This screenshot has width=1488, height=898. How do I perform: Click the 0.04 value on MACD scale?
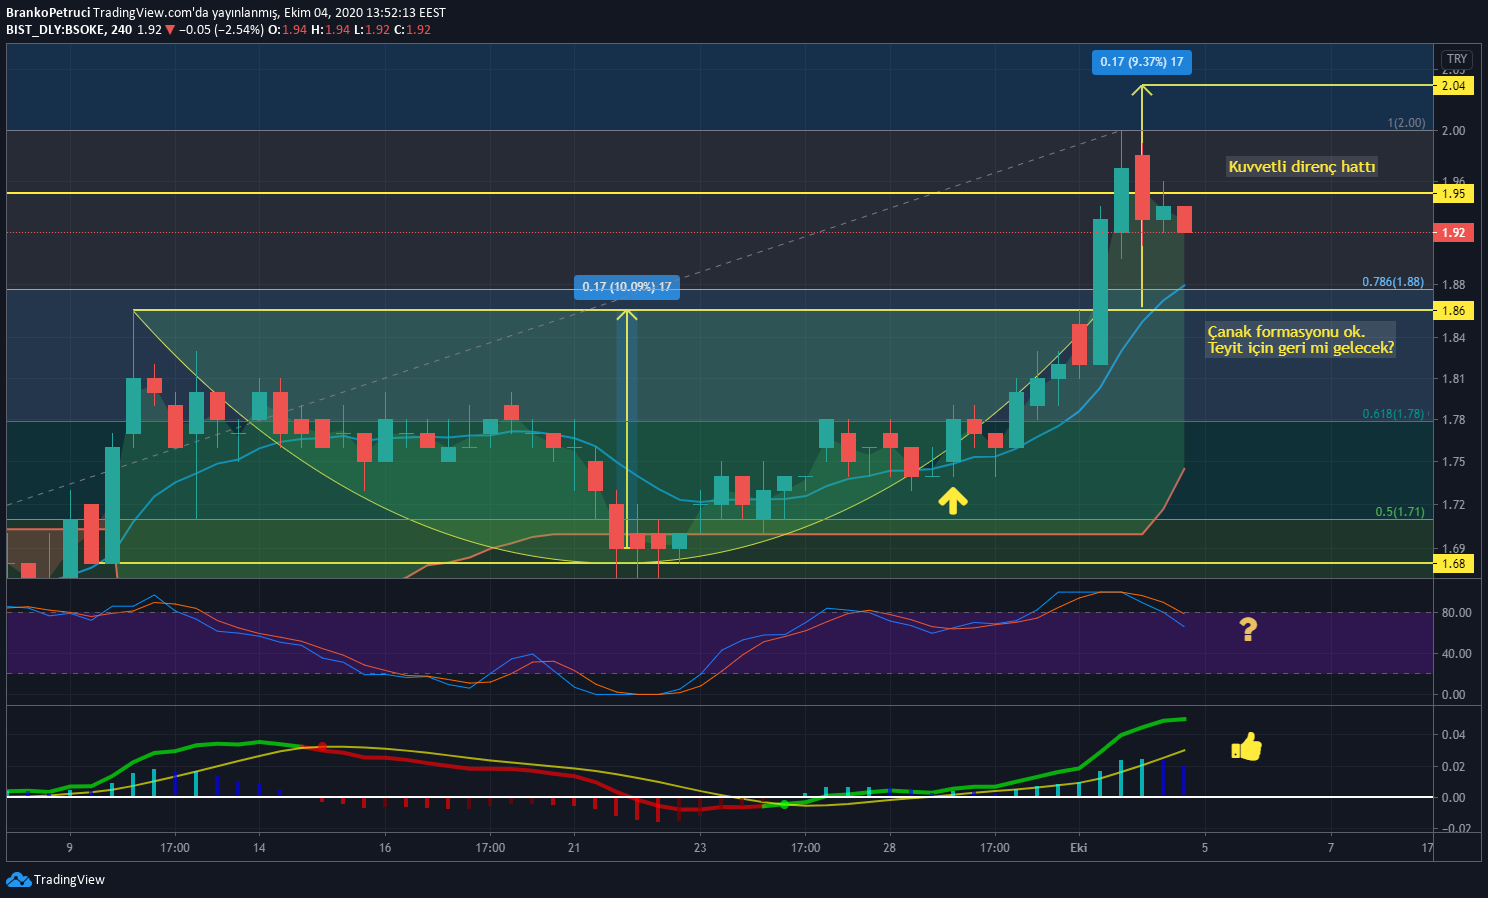click(1453, 735)
